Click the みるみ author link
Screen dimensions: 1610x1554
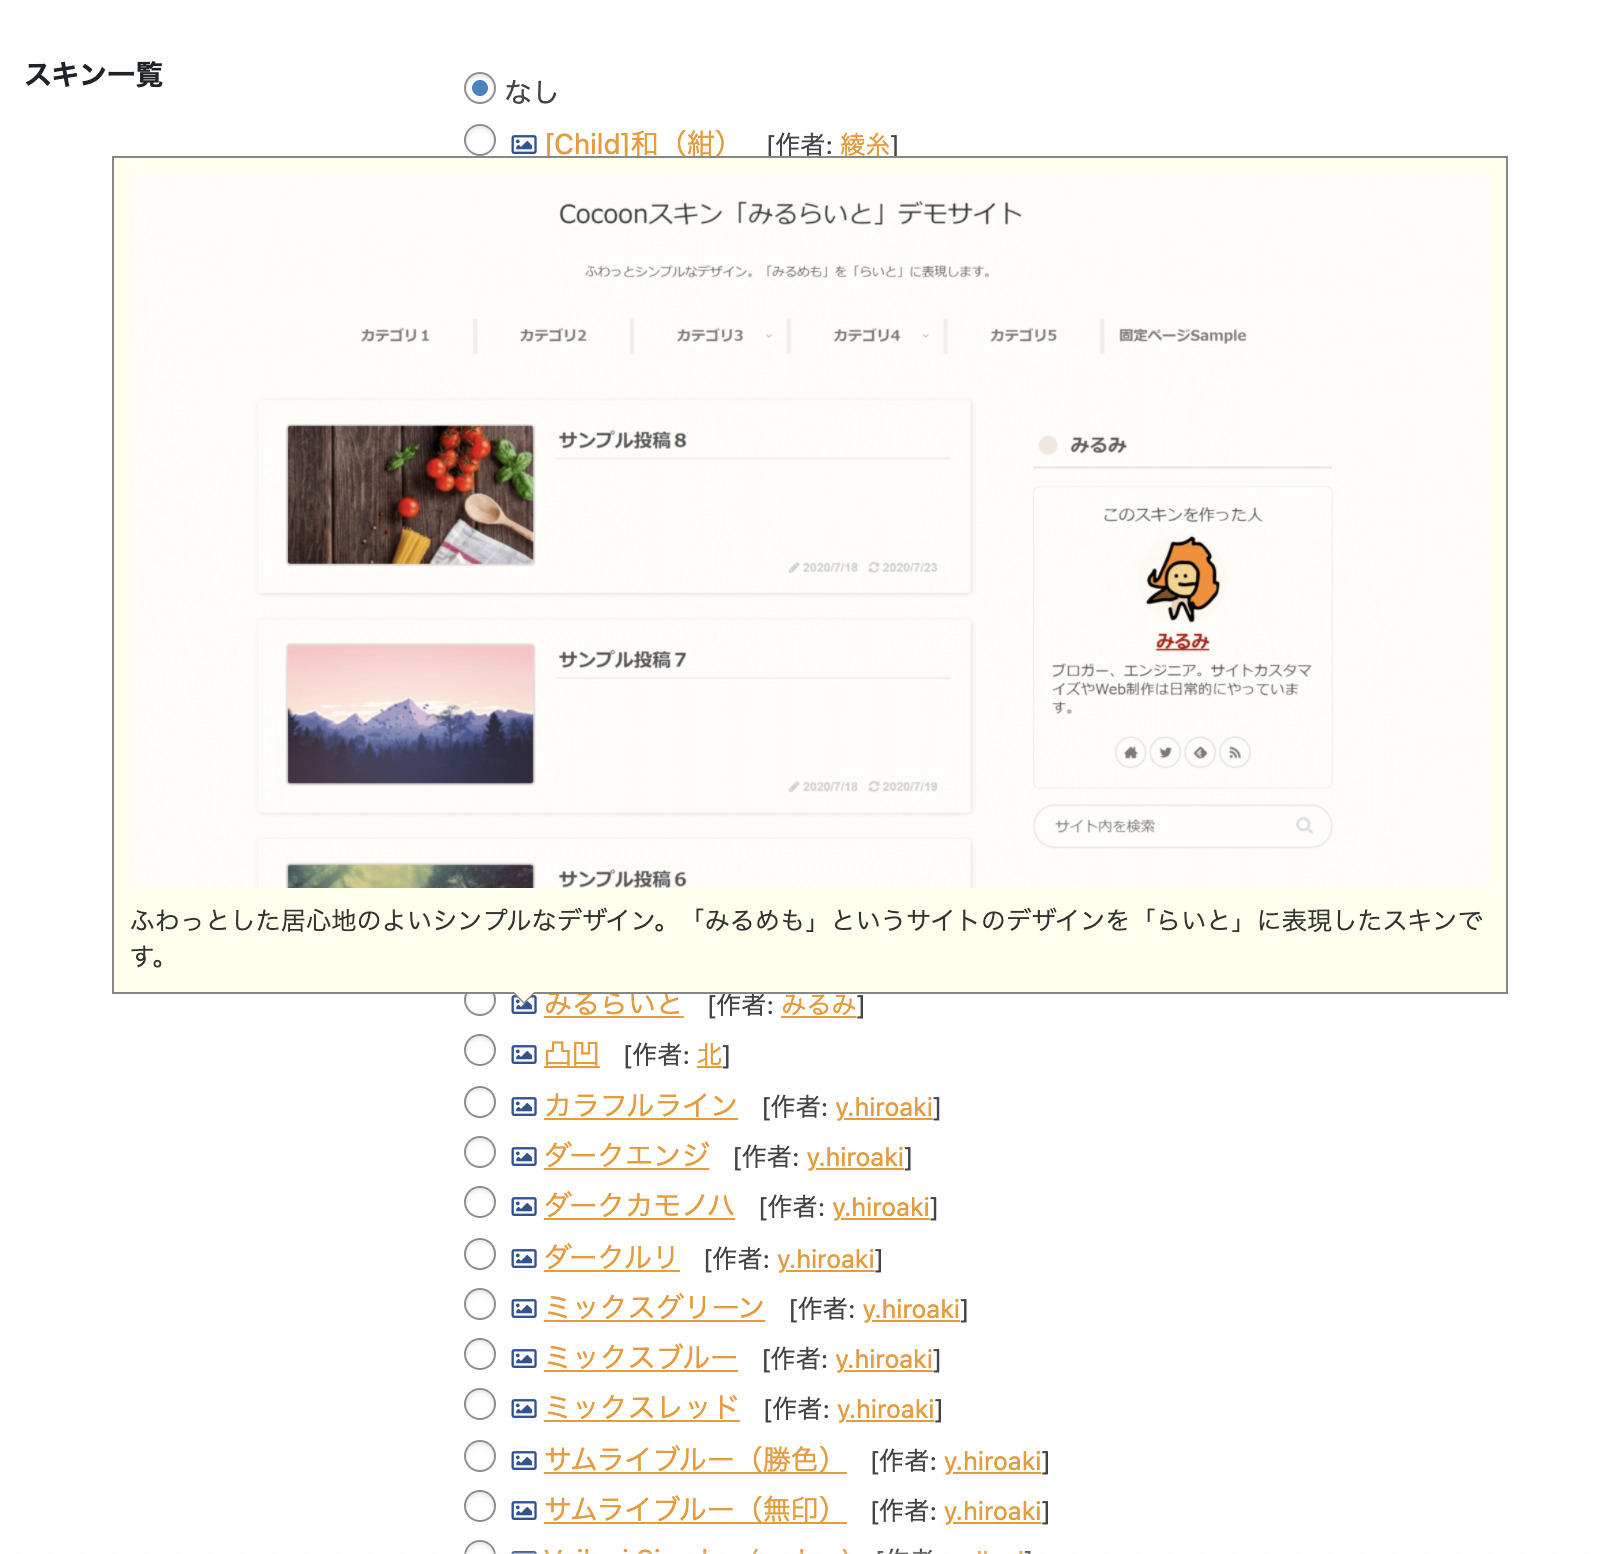[x=818, y=1004]
